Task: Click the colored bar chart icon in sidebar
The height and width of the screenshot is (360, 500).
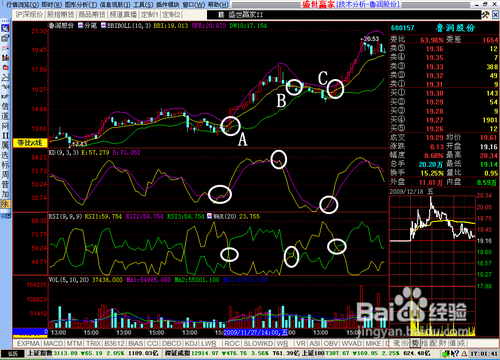Action: (x=5, y=58)
